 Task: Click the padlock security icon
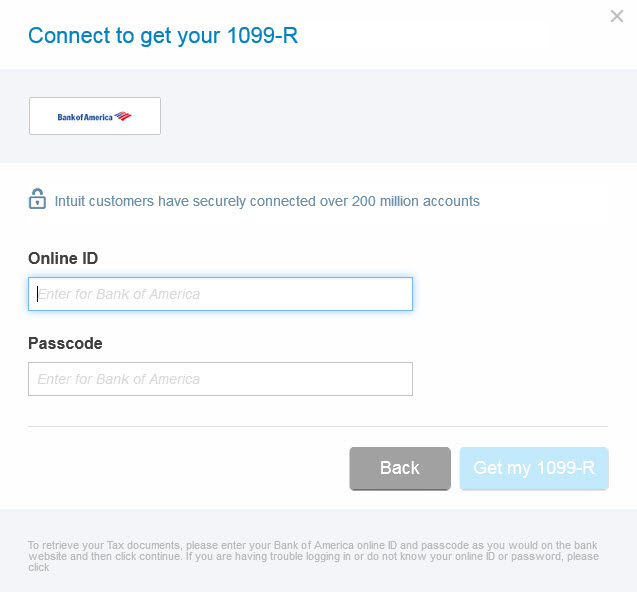[x=37, y=198]
